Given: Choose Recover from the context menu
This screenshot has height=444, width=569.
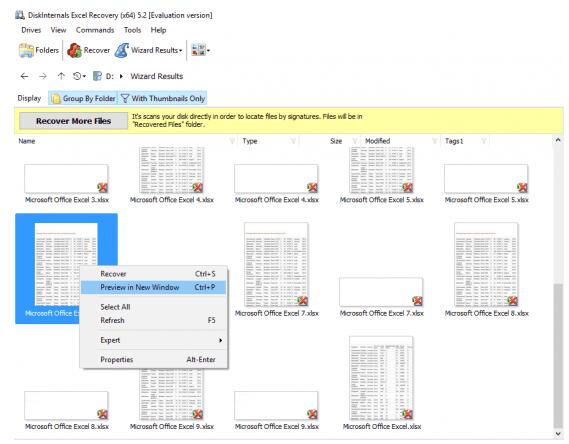Looking at the screenshot, I should [x=154, y=274].
